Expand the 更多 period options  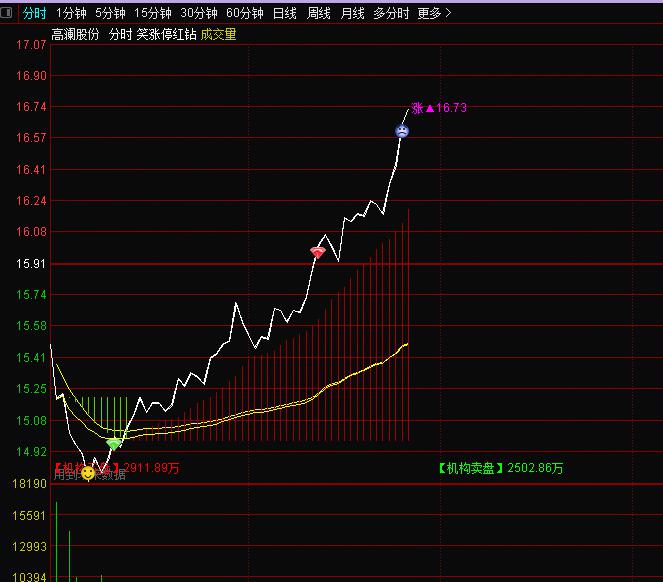(434, 14)
